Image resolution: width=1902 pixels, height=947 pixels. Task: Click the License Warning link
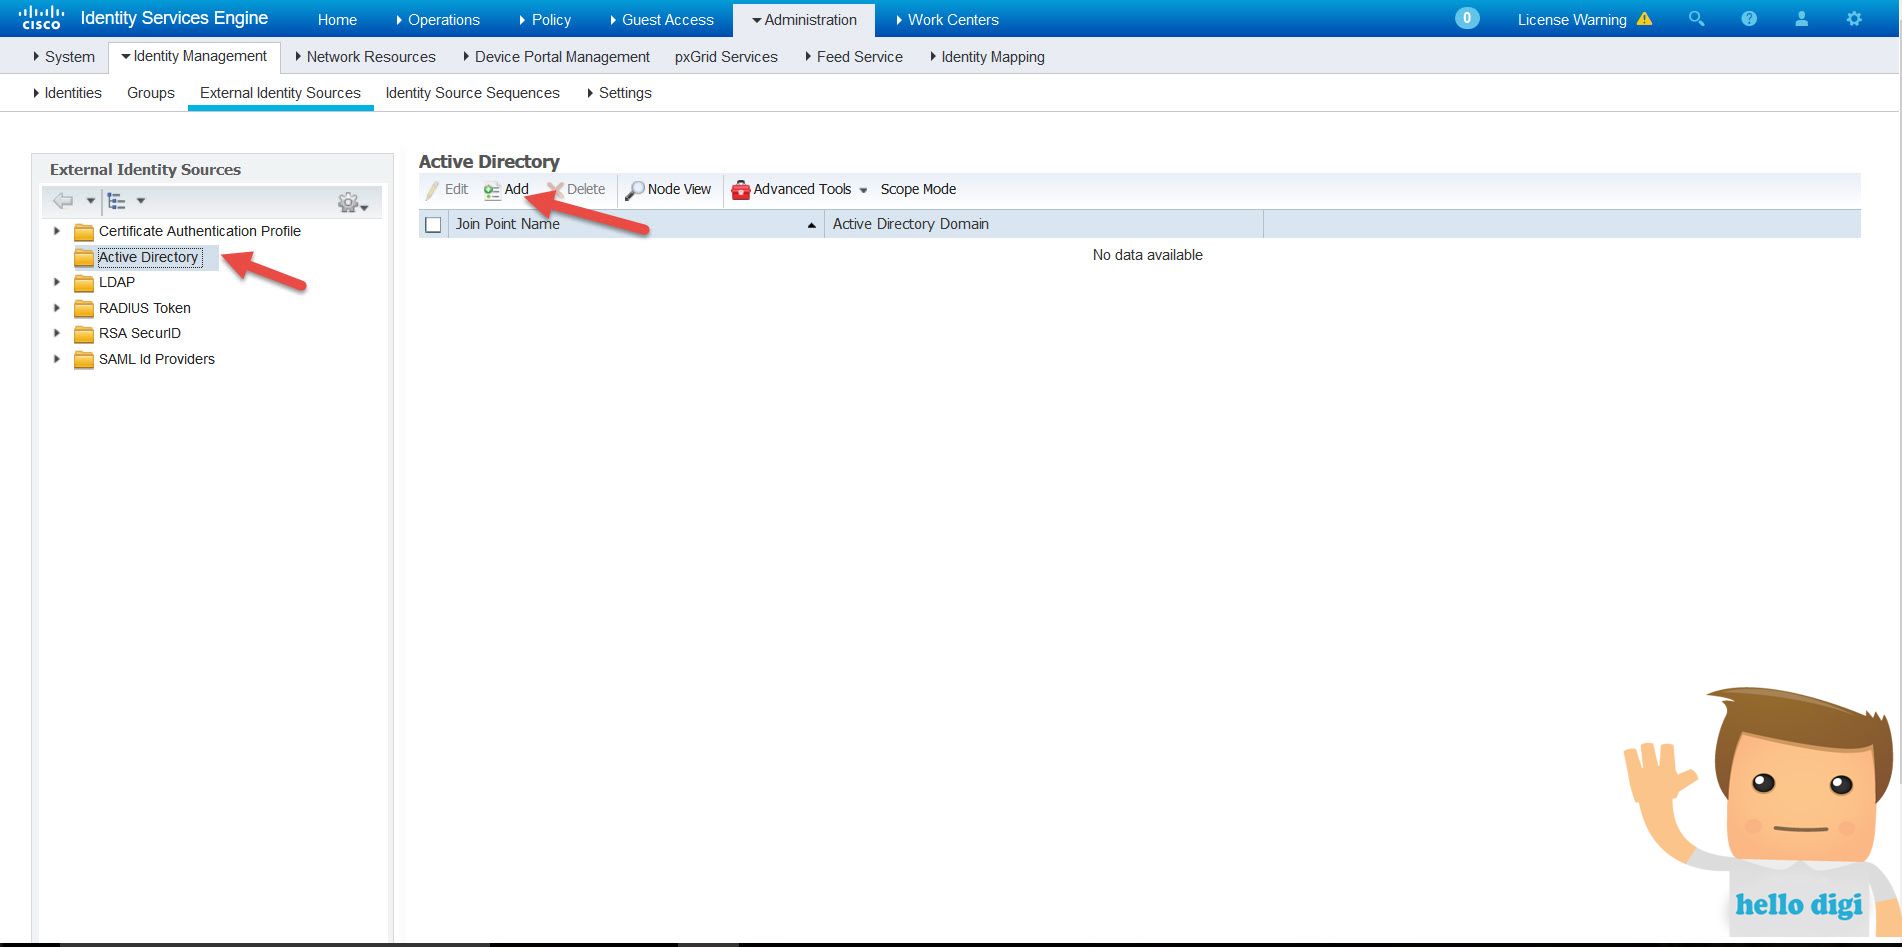(x=1572, y=20)
